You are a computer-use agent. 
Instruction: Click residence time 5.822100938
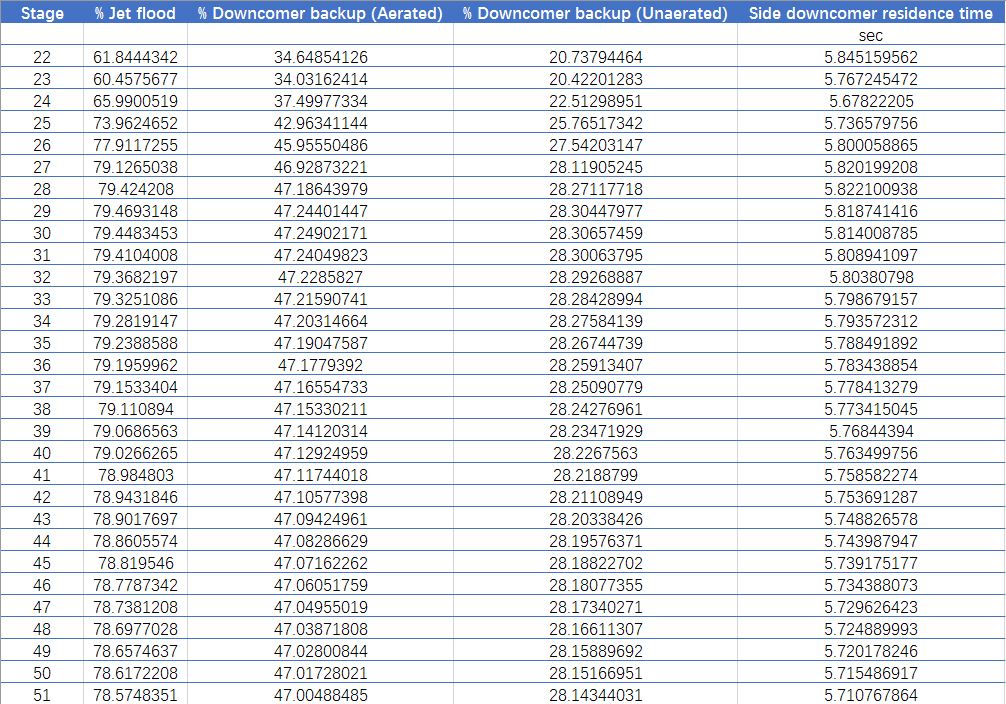point(871,189)
